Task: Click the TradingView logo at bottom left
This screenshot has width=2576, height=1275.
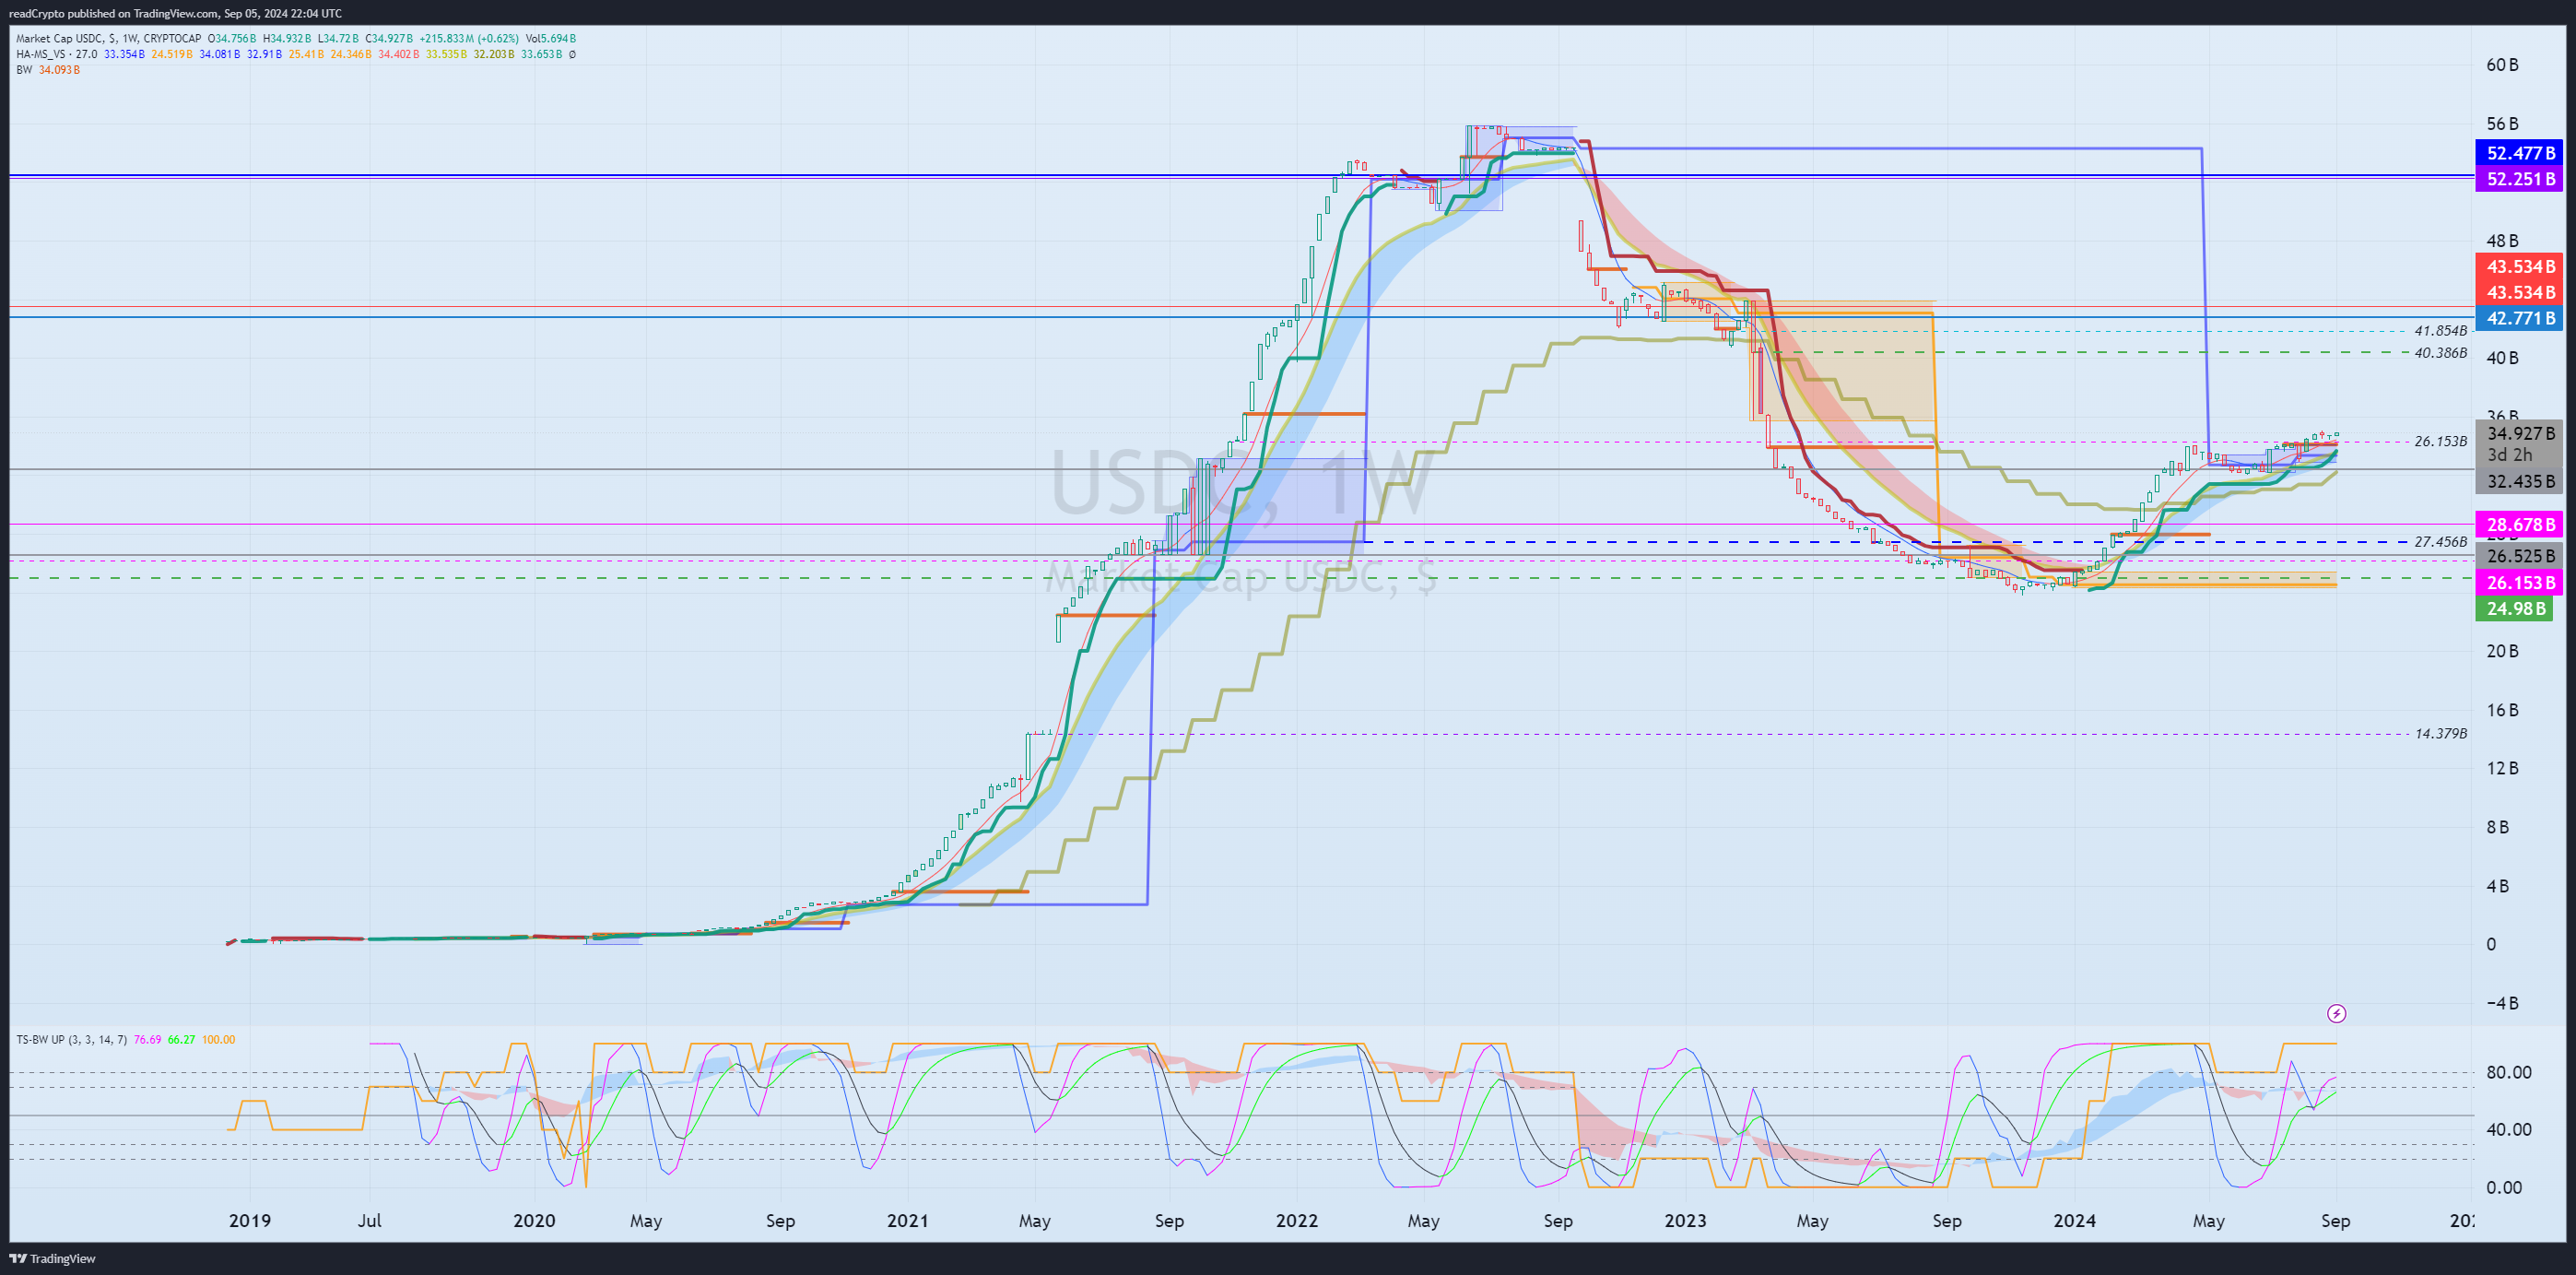Action: coord(52,1258)
